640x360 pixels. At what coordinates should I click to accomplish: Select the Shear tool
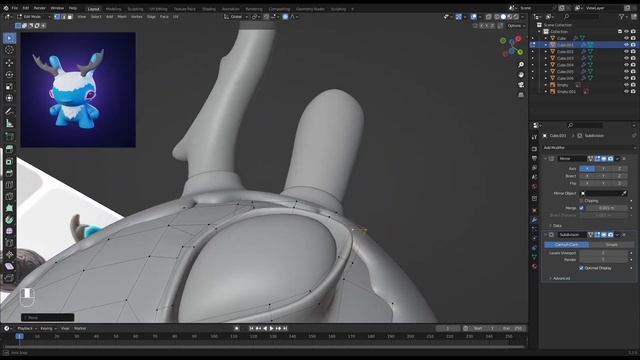[9, 266]
